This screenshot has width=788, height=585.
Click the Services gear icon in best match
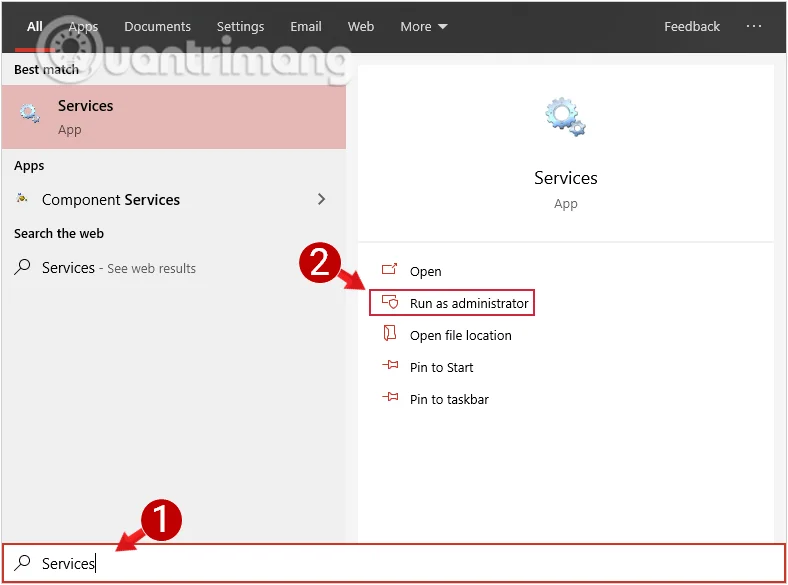pos(30,113)
